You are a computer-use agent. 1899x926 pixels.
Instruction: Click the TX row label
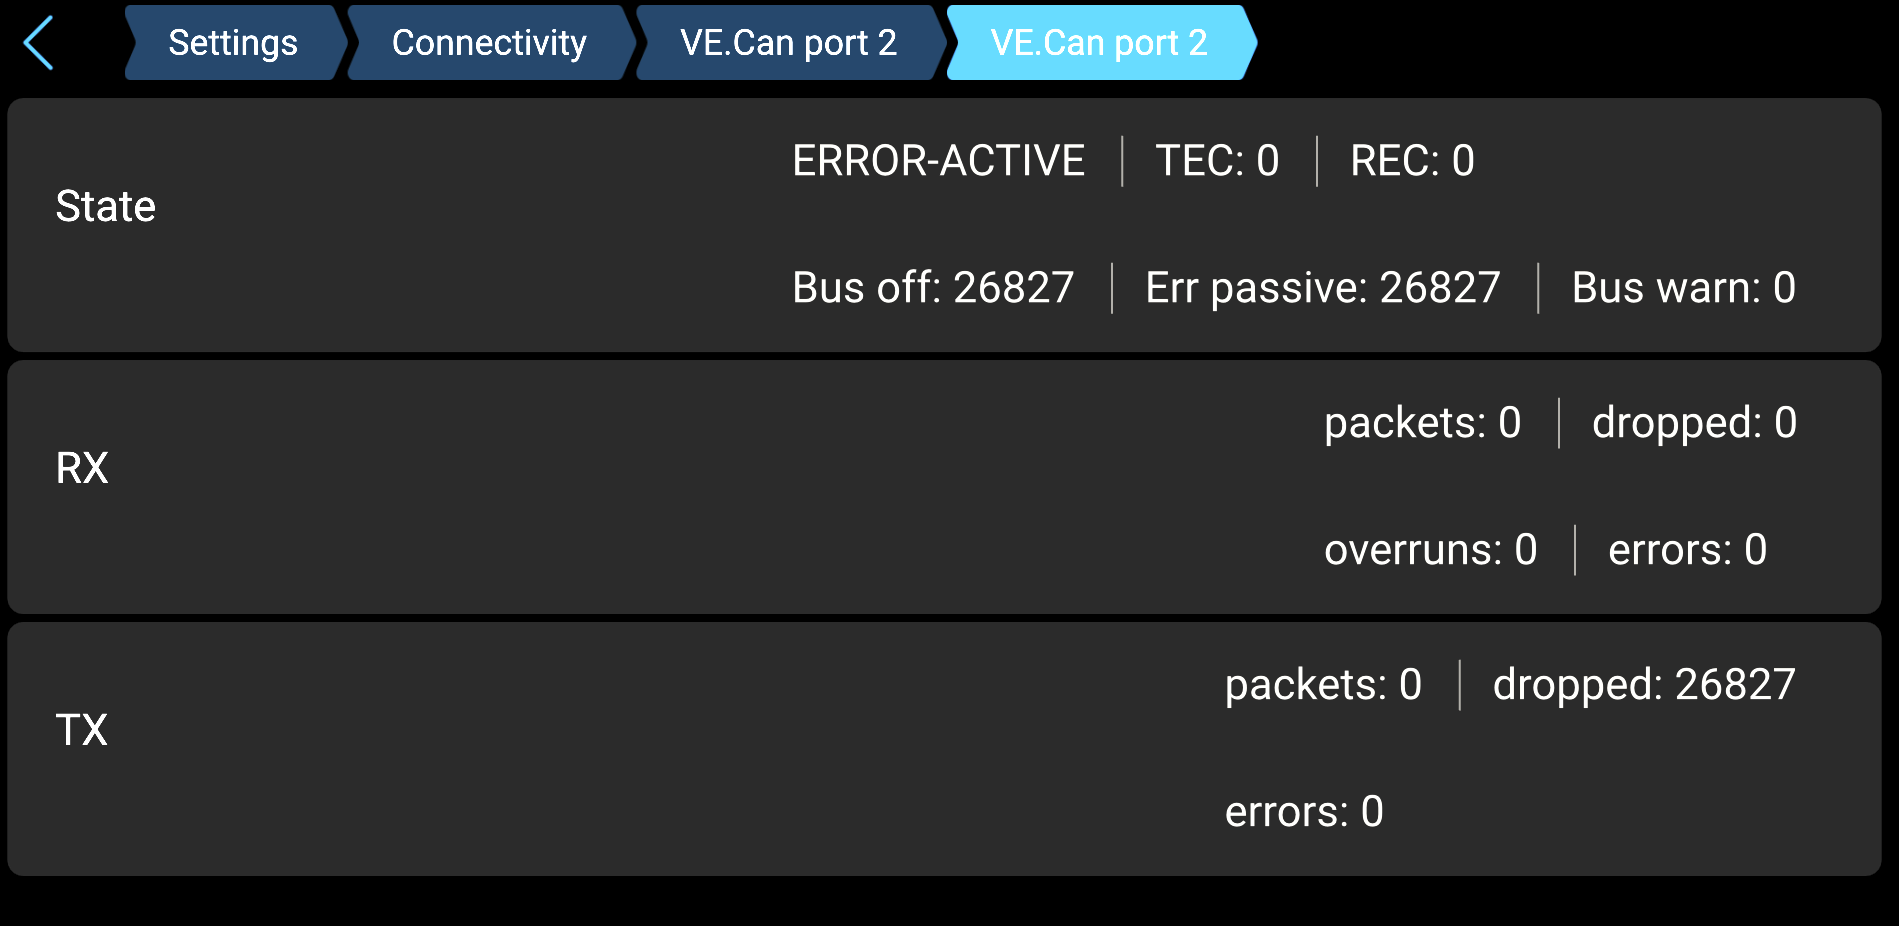tap(82, 731)
